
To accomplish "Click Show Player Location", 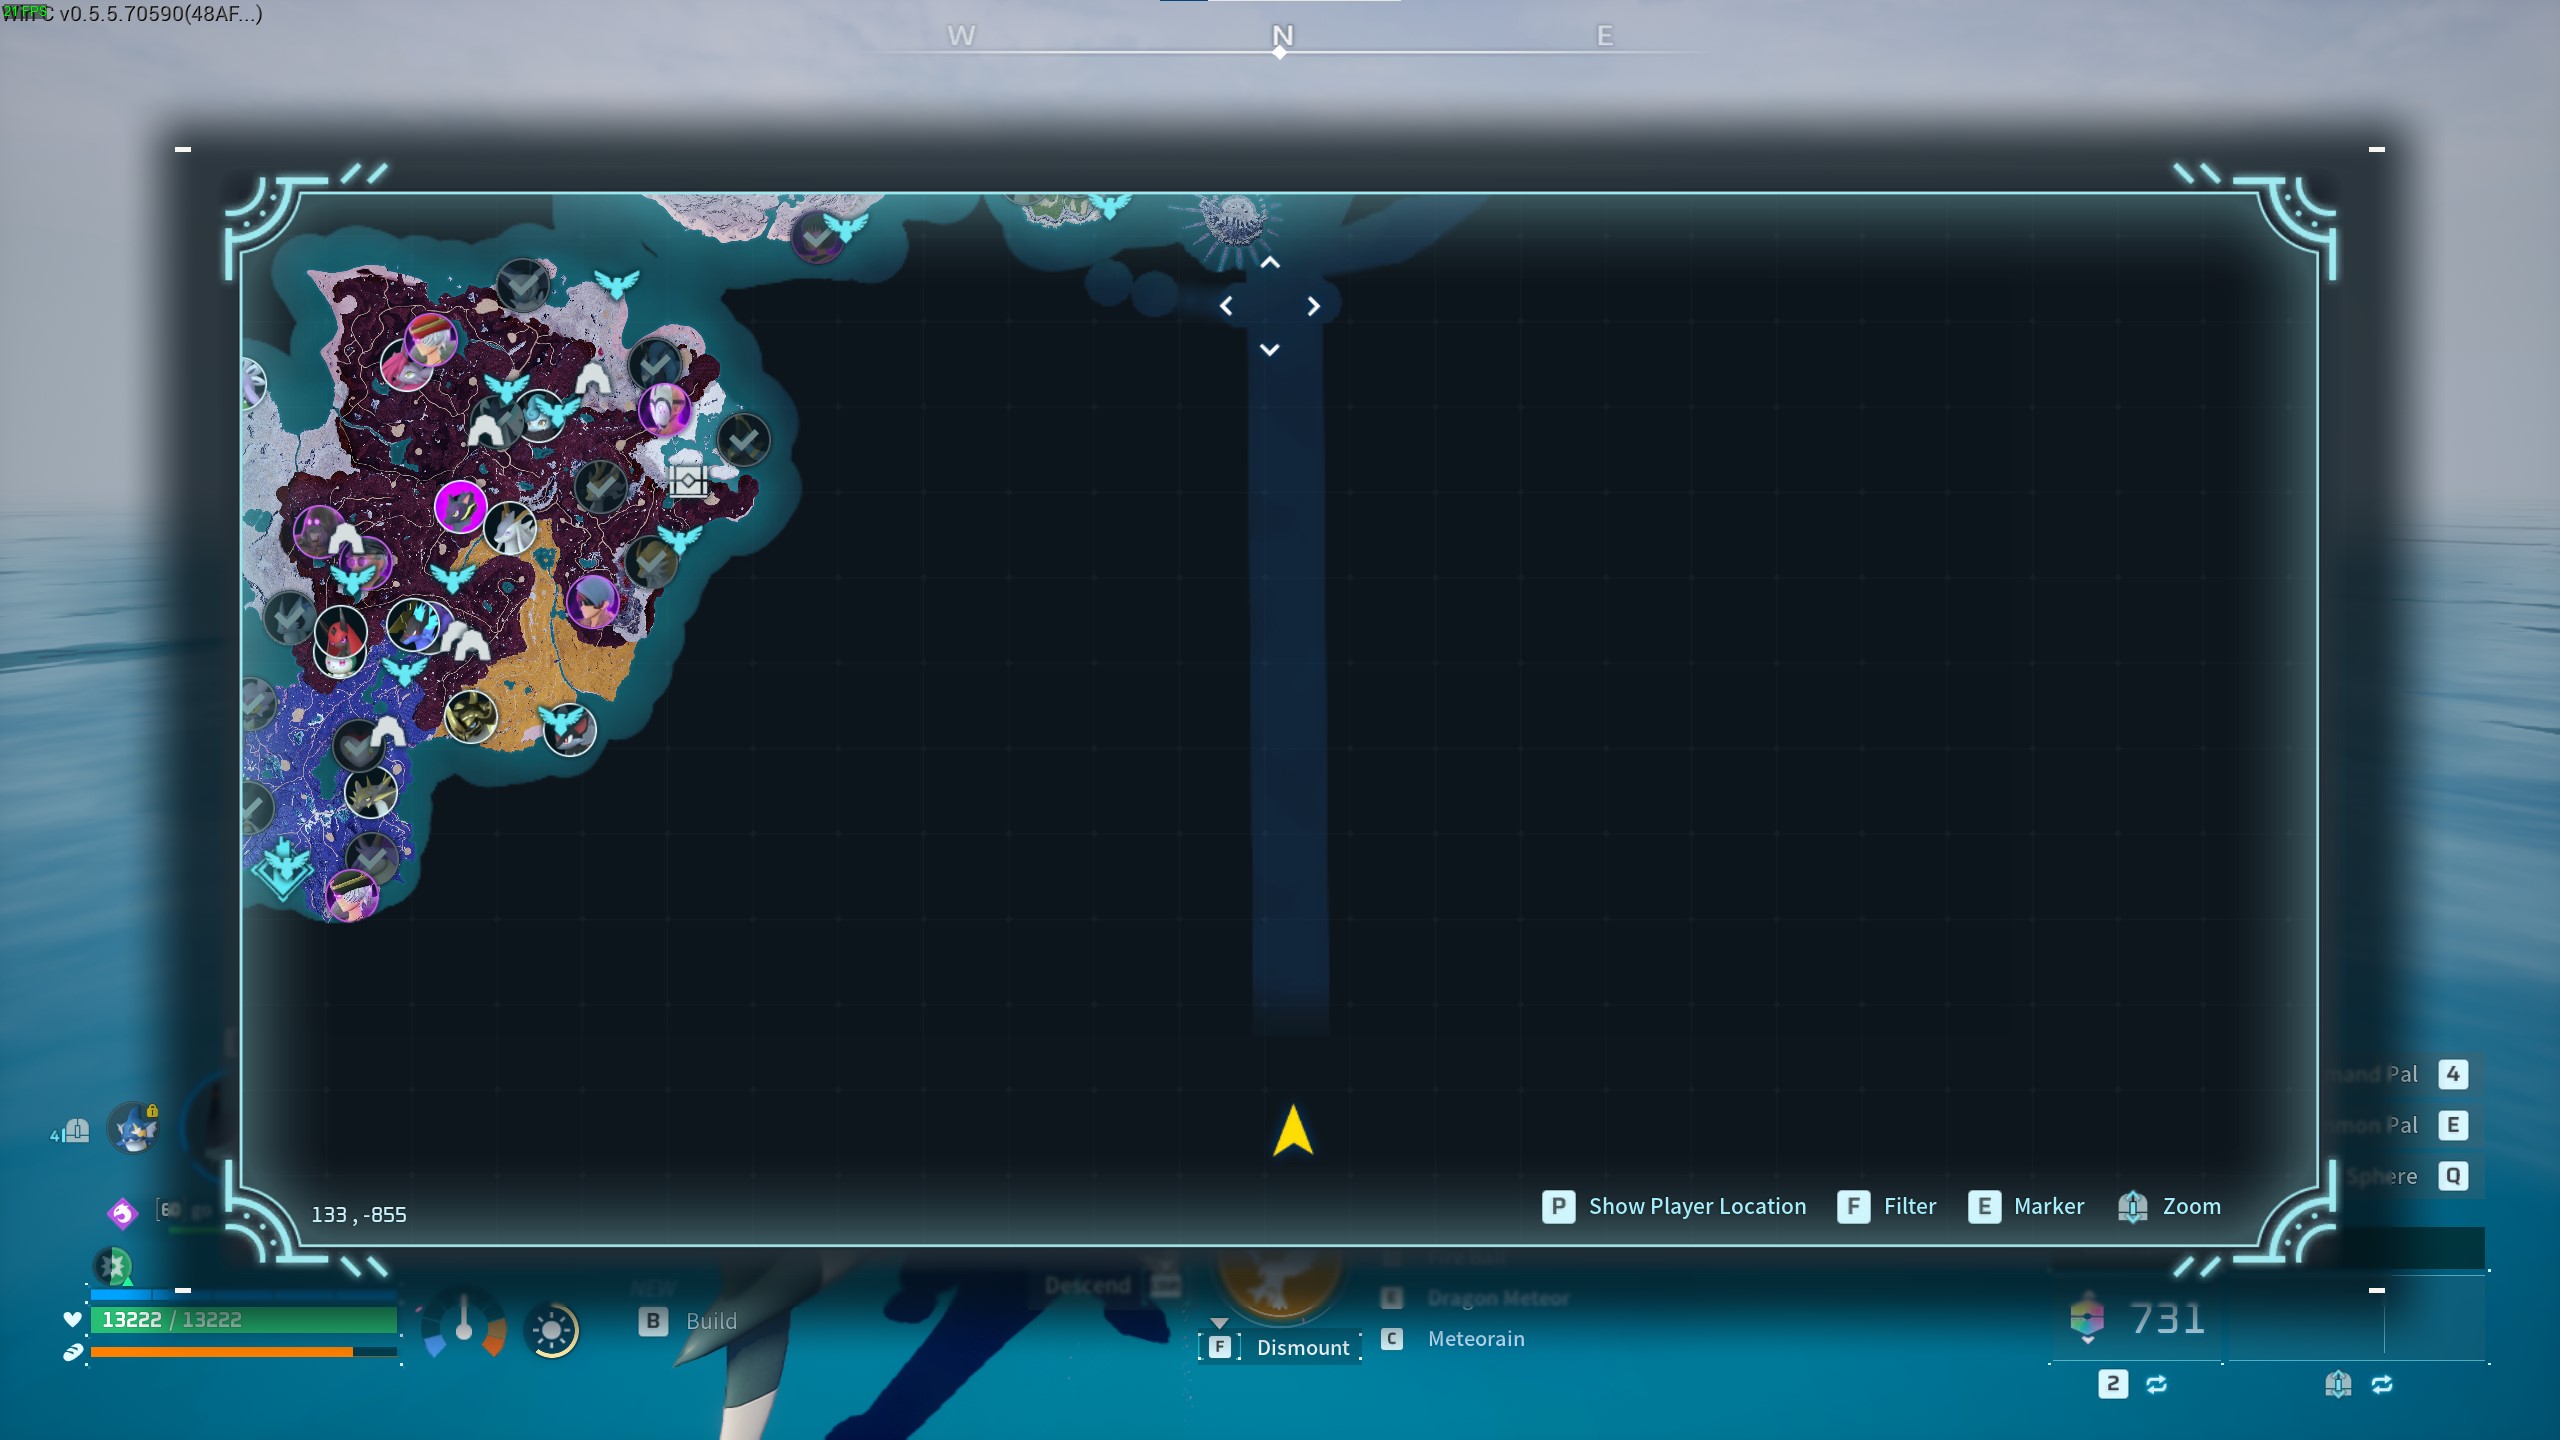I will (1675, 1207).
